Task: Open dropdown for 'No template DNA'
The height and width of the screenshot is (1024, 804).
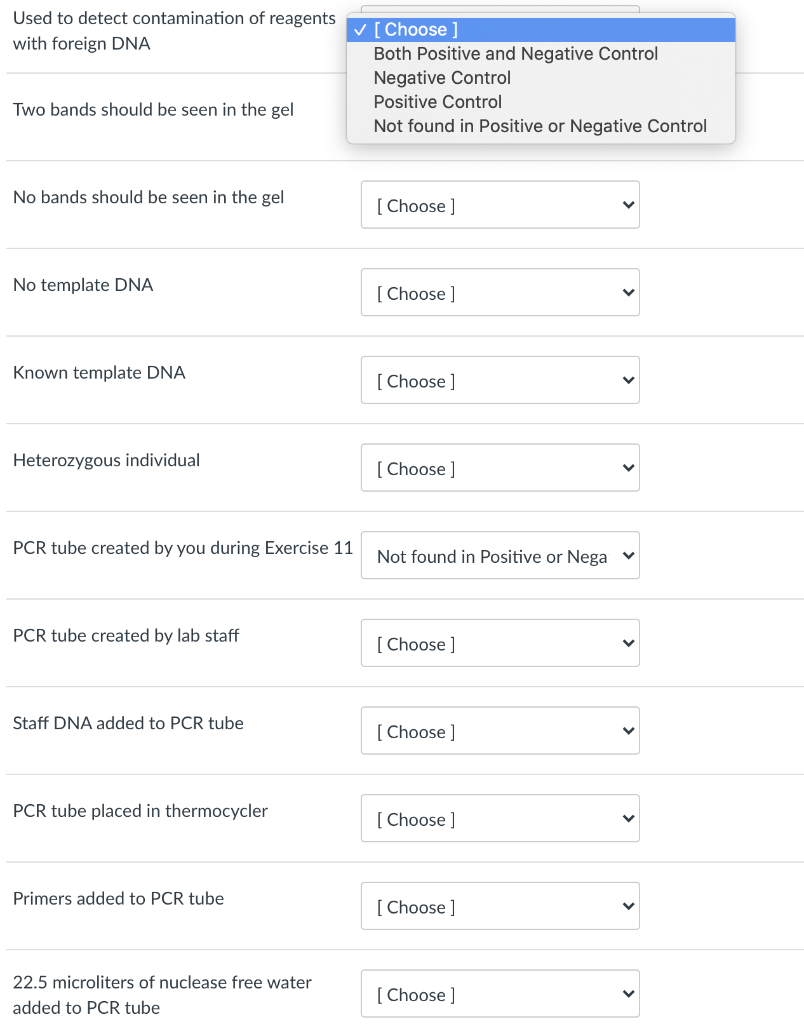Action: (x=500, y=294)
